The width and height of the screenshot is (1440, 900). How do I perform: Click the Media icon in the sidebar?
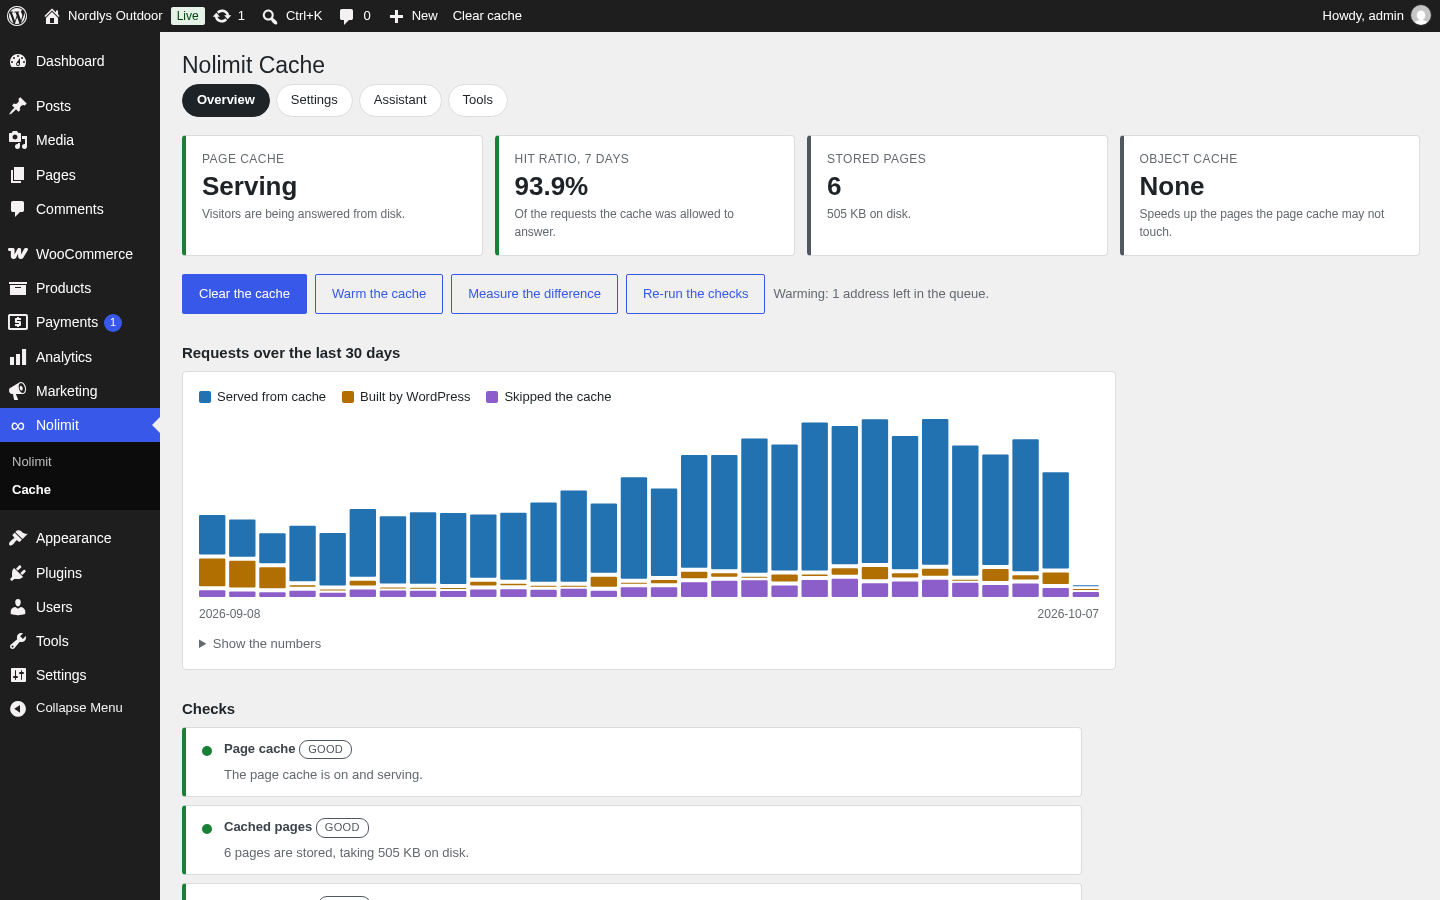point(18,140)
